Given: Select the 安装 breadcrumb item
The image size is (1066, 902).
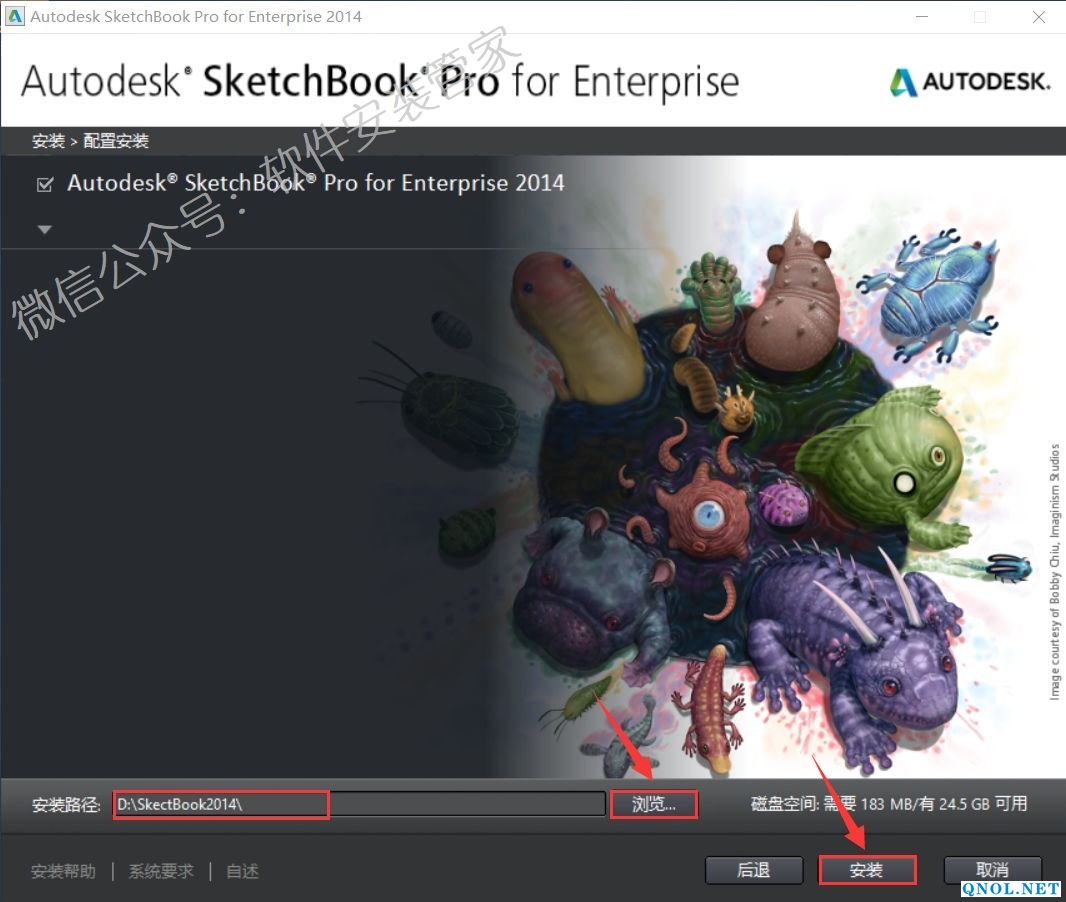Looking at the screenshot, I should tap(47, 141).
